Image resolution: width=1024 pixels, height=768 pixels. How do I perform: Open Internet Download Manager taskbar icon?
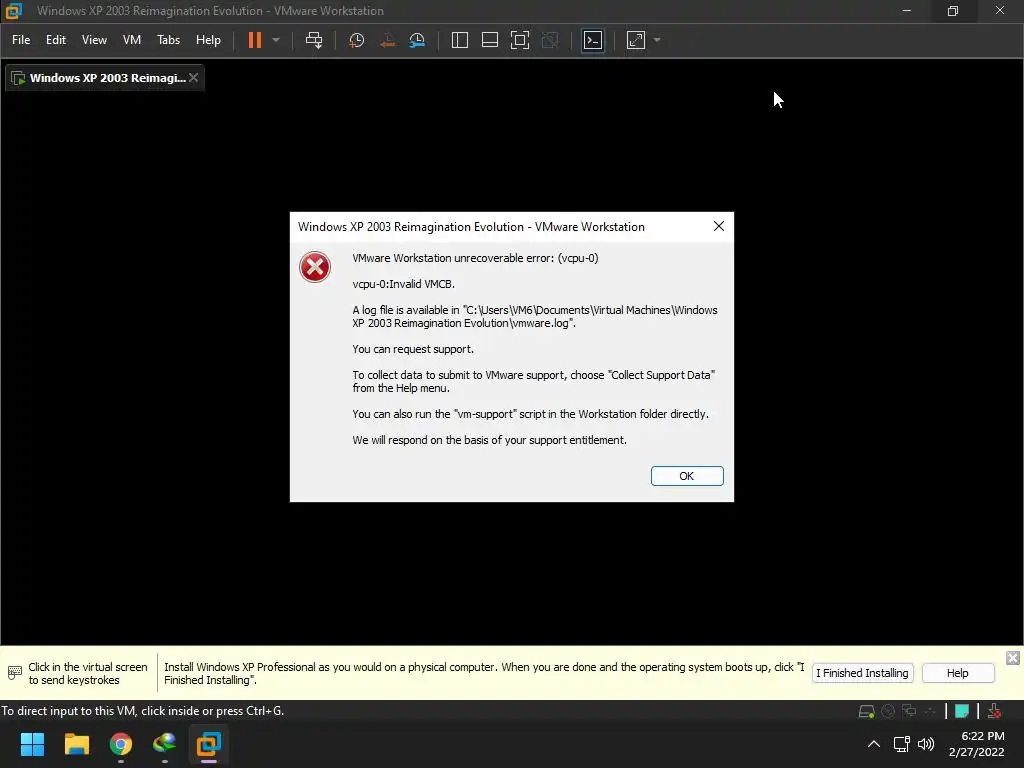pos(165,744)
